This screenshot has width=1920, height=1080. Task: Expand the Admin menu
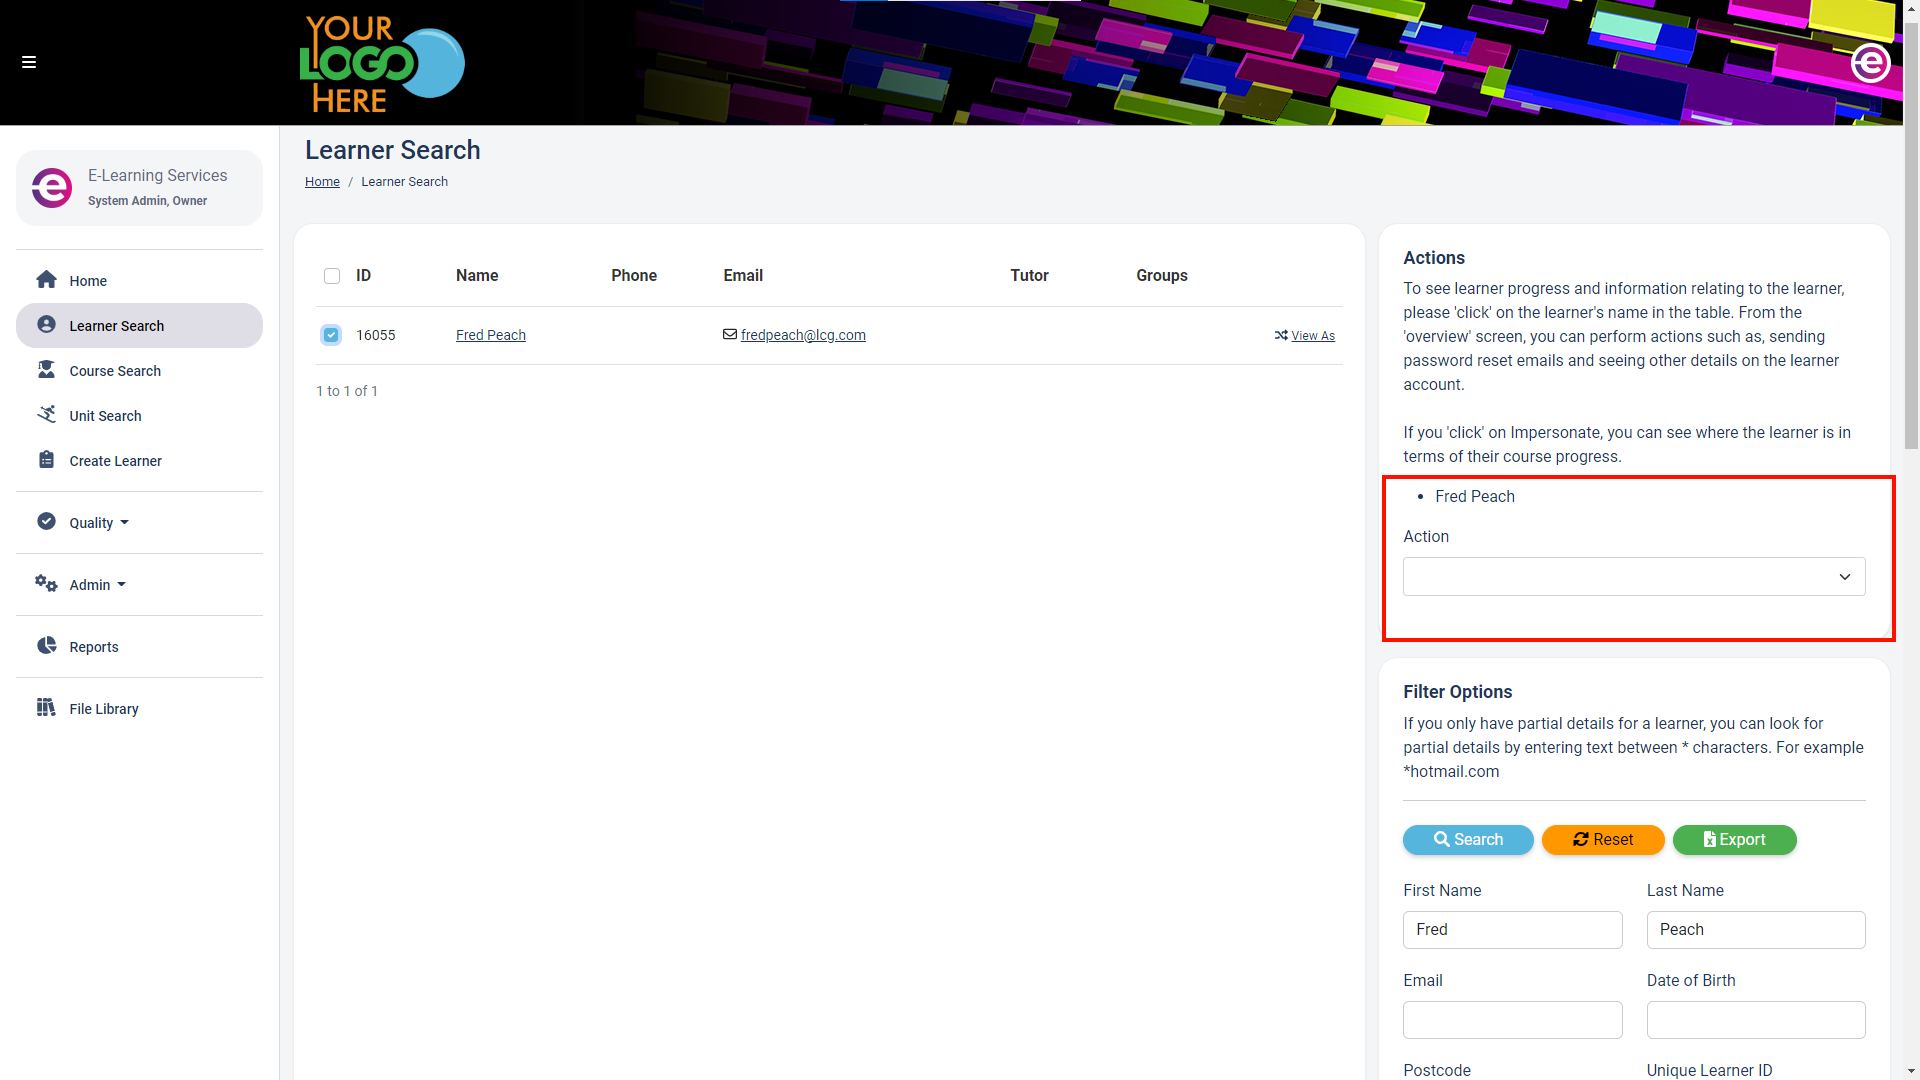coord(98,585)
